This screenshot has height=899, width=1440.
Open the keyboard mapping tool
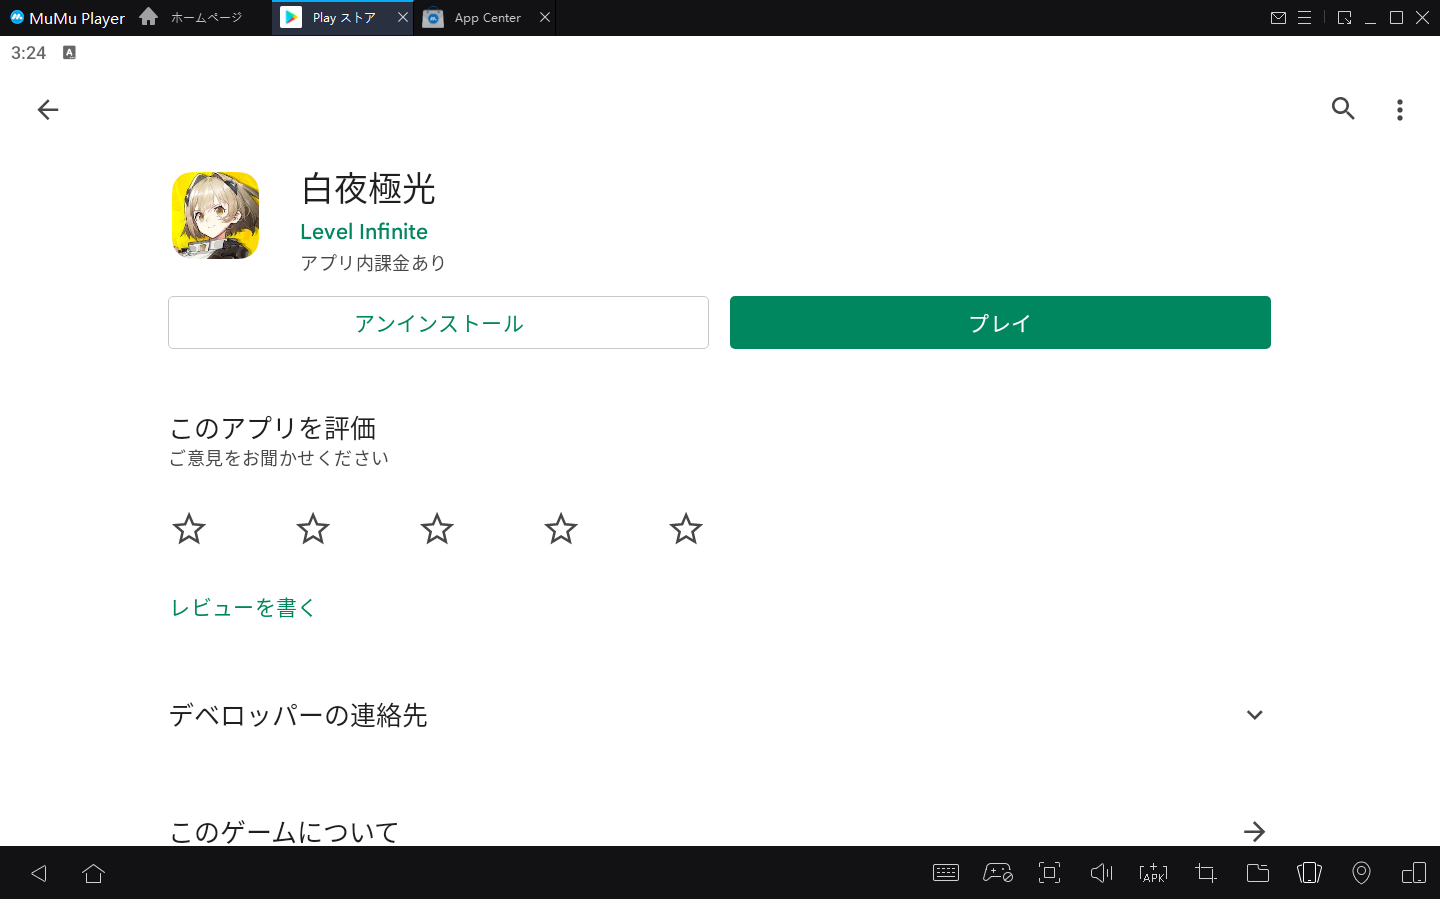tap(946, 873)
